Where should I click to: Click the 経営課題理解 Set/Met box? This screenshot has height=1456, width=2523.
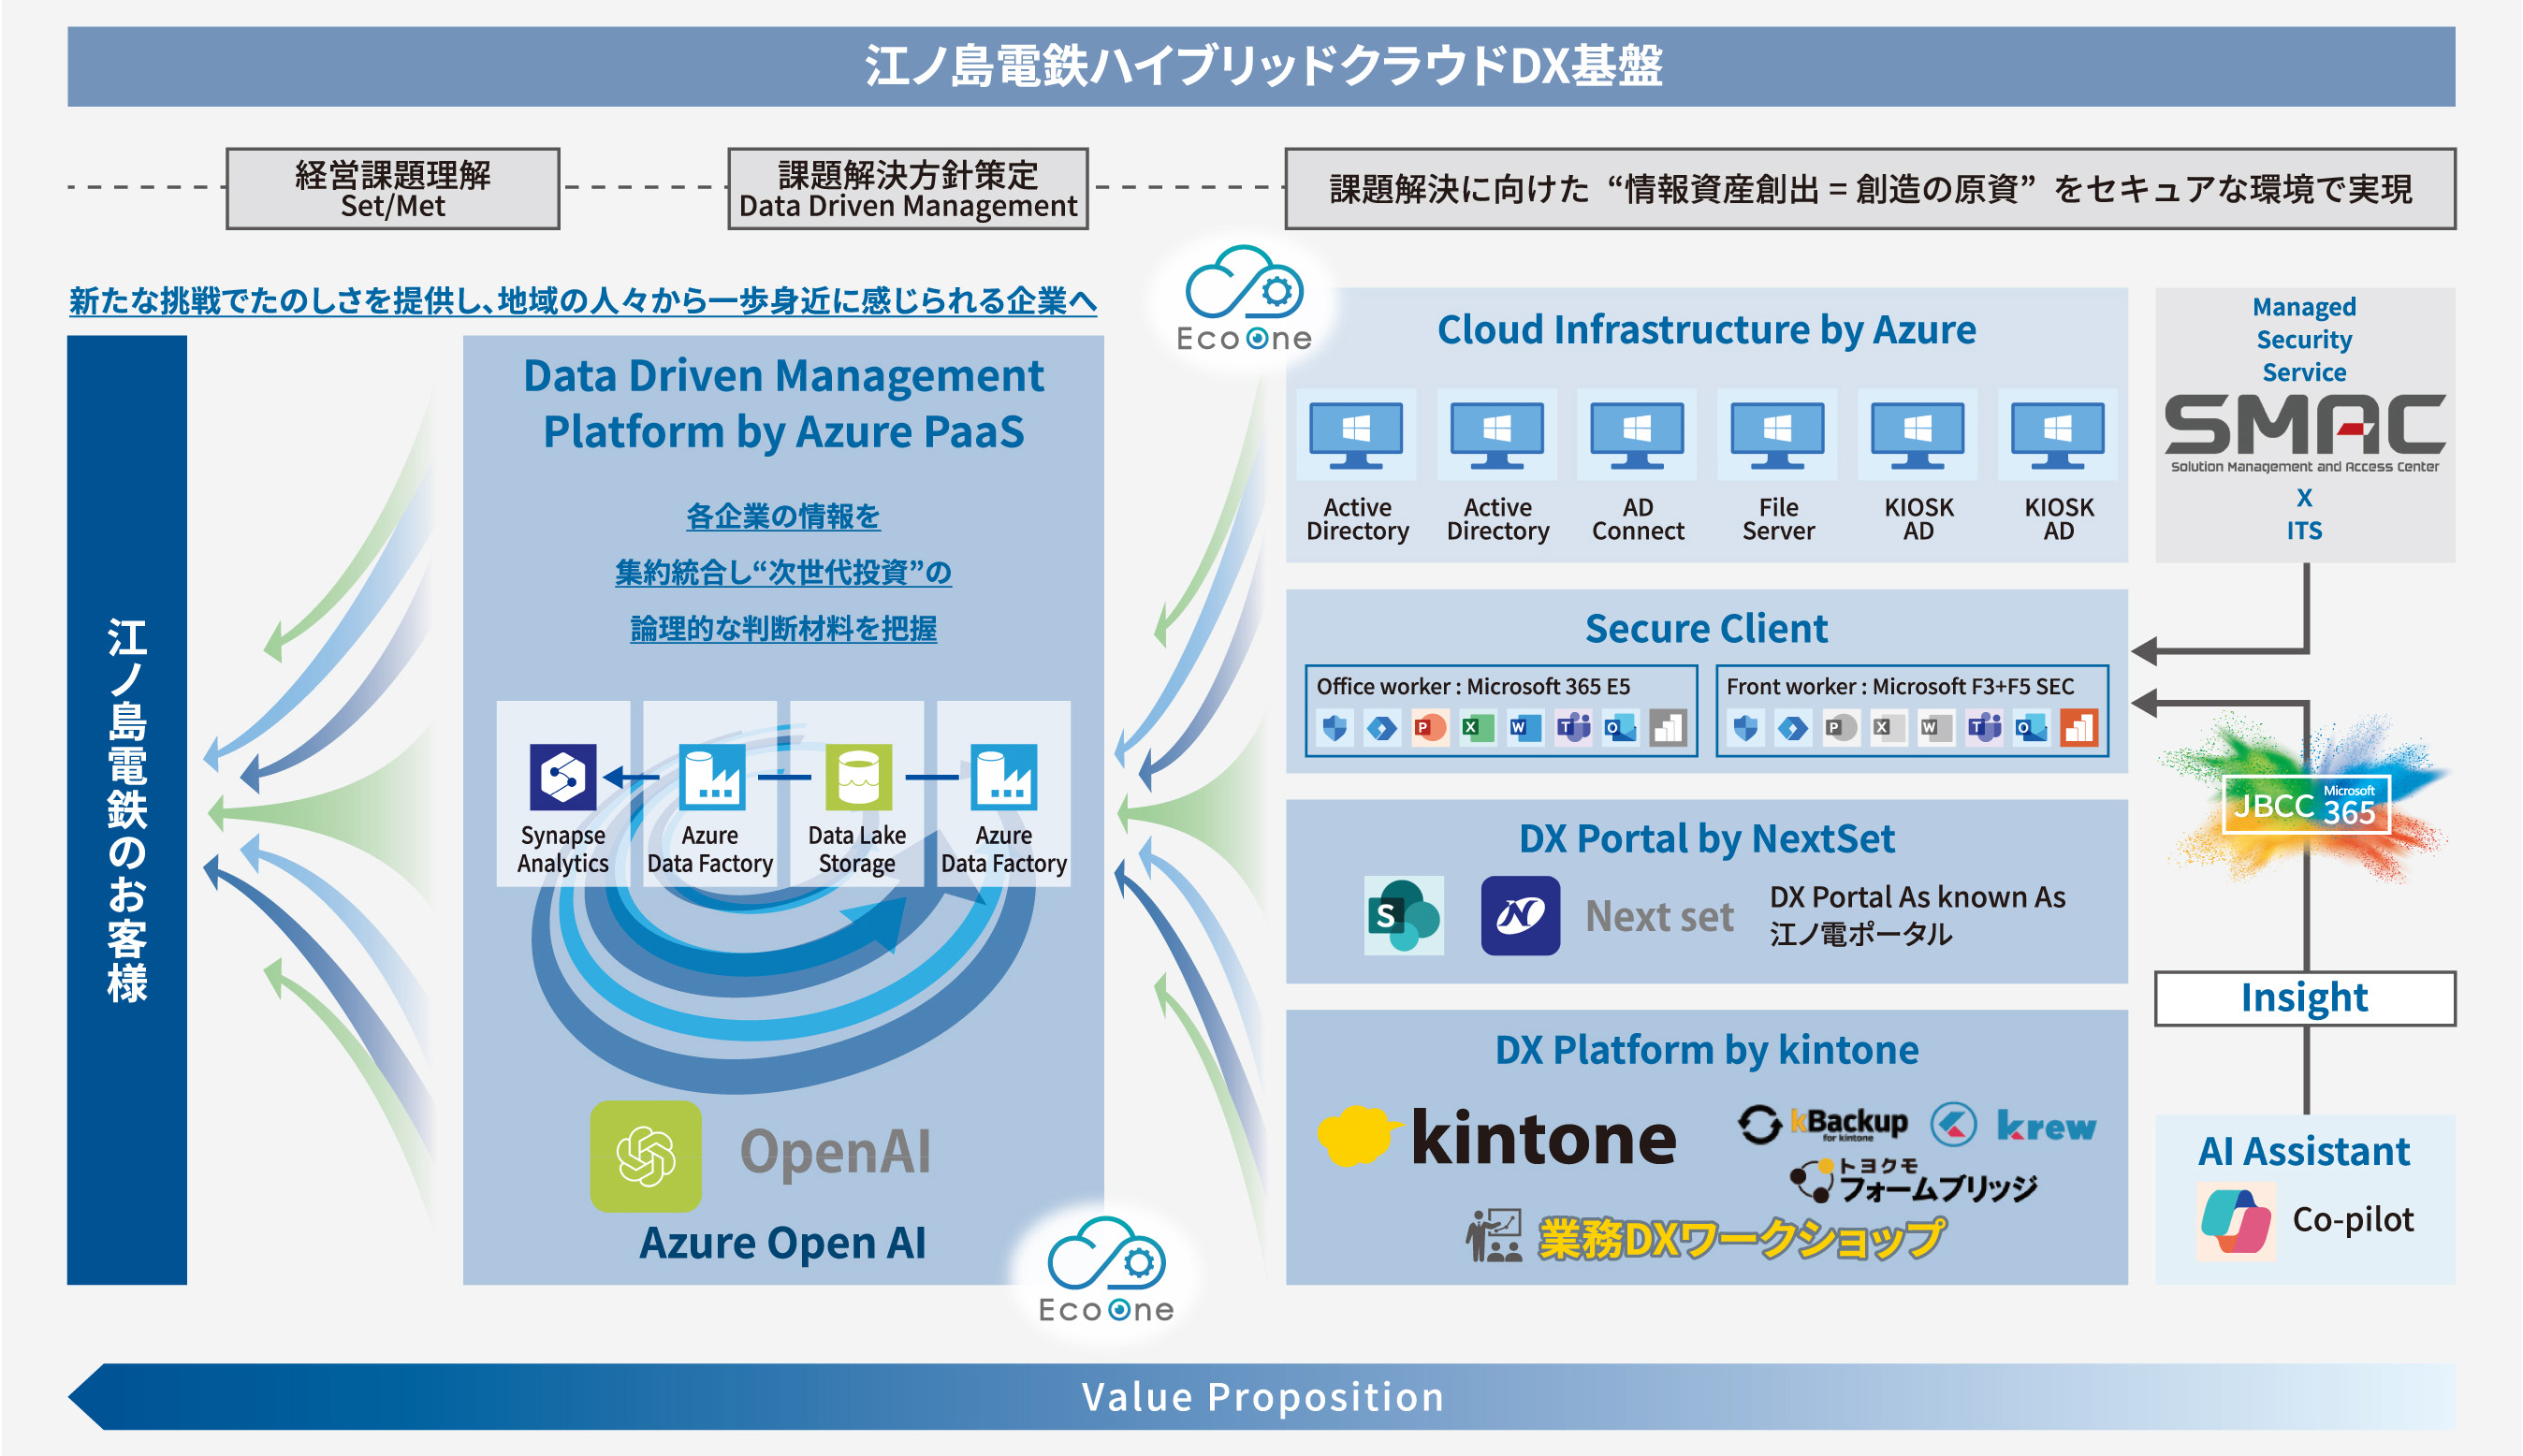click(393, 189)
